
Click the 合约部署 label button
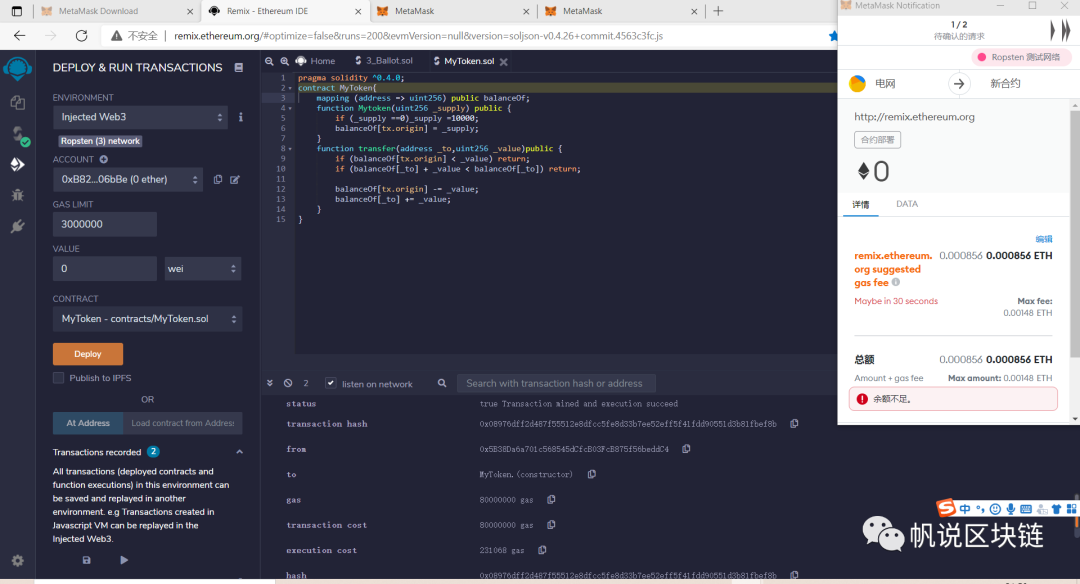click(878, 140)
